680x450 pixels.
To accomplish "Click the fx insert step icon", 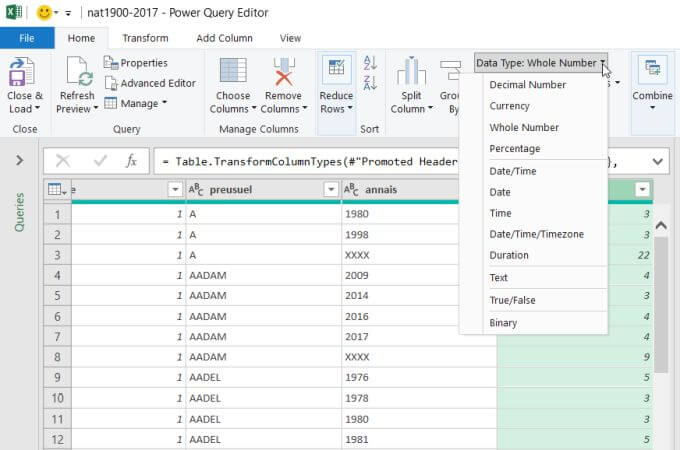I will [131, 161].
